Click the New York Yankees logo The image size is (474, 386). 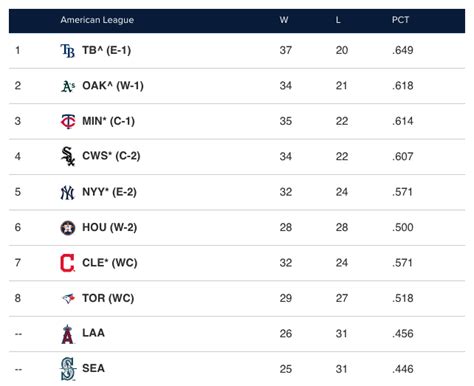67,192
